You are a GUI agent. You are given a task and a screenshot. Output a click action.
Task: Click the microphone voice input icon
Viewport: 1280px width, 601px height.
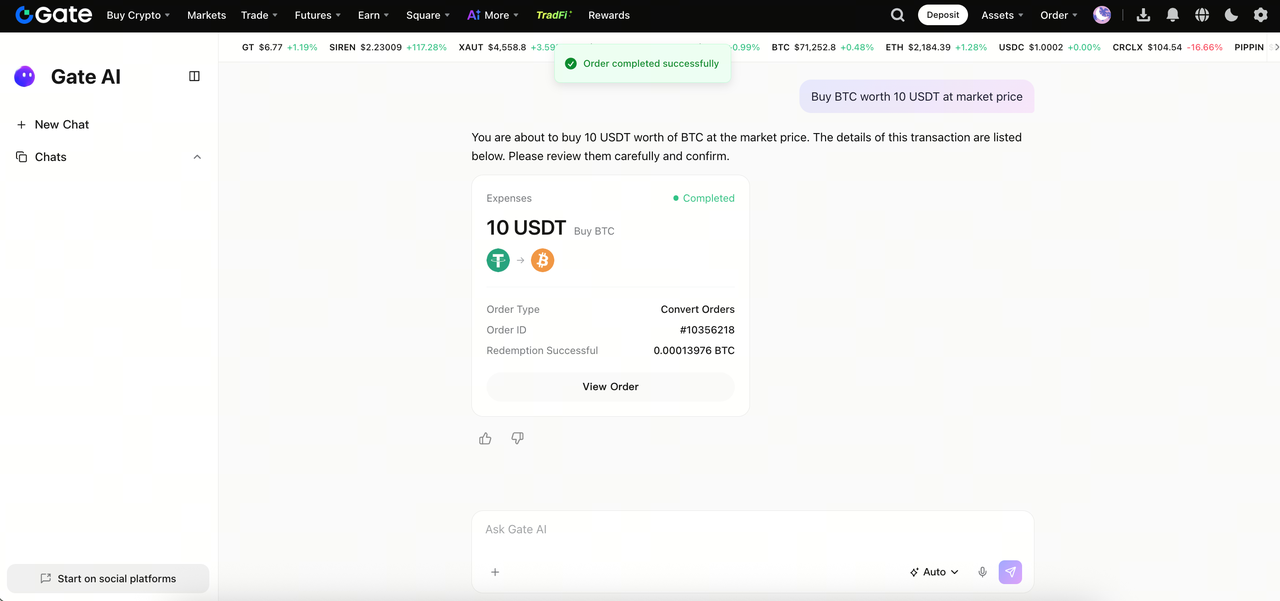pos(982,572)
